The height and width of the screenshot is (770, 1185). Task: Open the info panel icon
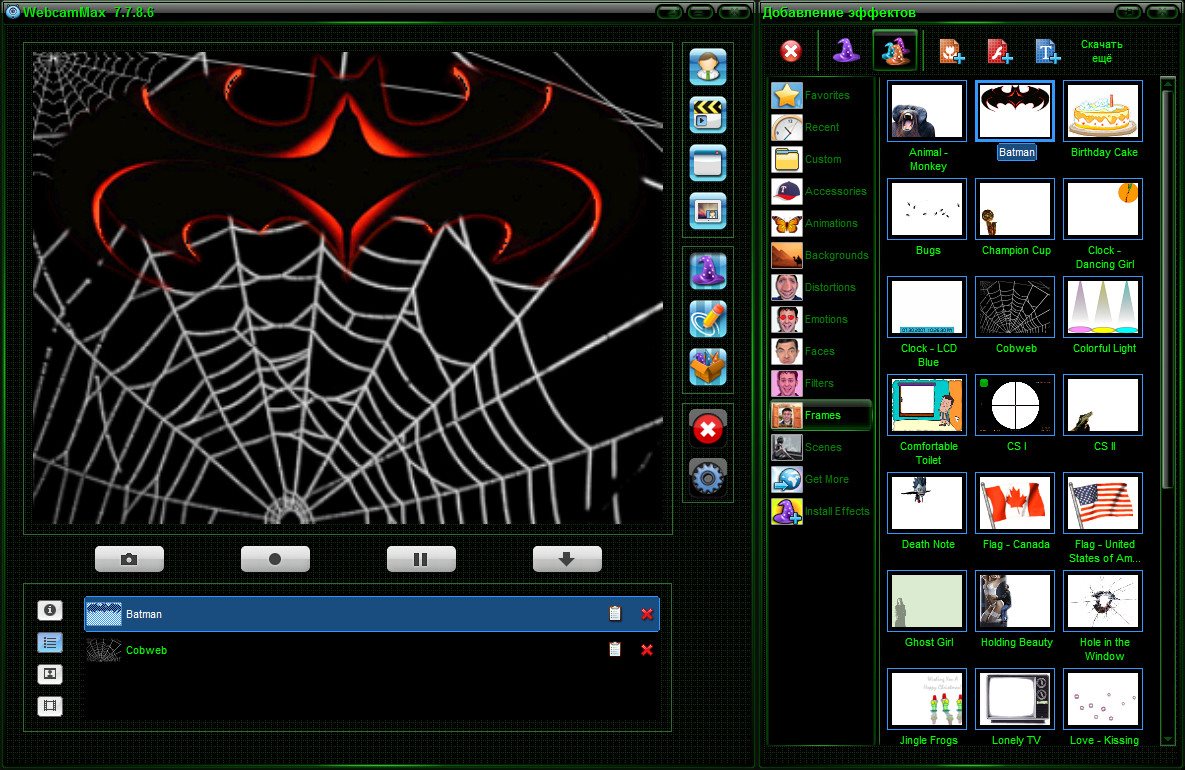point(50,610)
